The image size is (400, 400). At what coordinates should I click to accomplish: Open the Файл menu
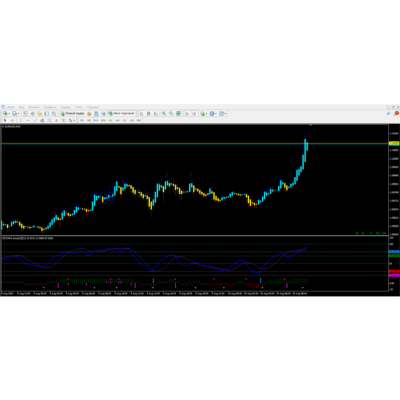tap(11, 107)
